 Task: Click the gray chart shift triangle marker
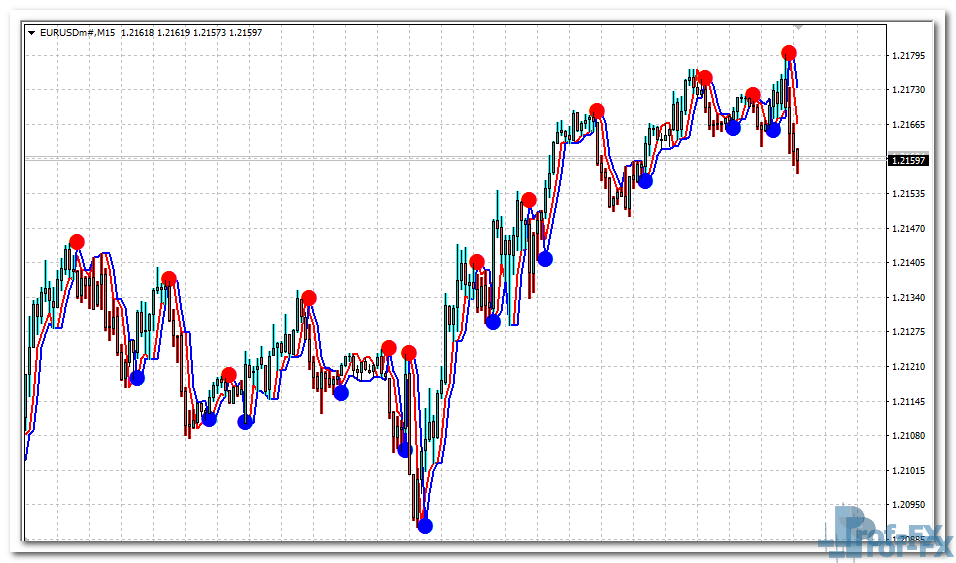(x=797, y=26)
